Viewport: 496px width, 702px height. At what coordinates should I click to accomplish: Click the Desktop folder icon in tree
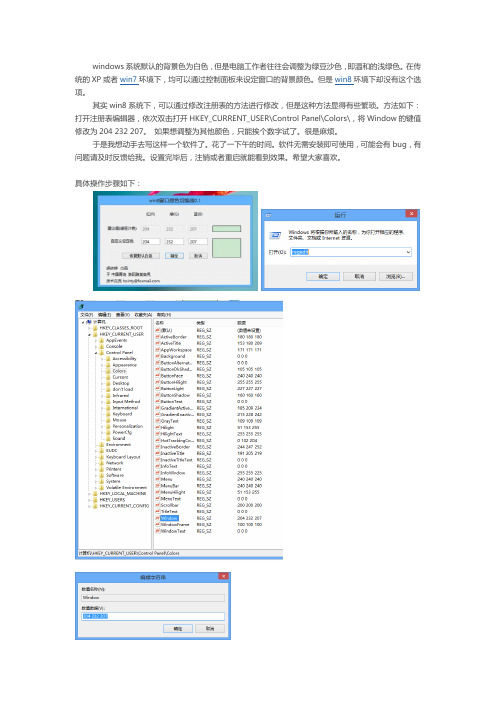(x=108, y=383)
